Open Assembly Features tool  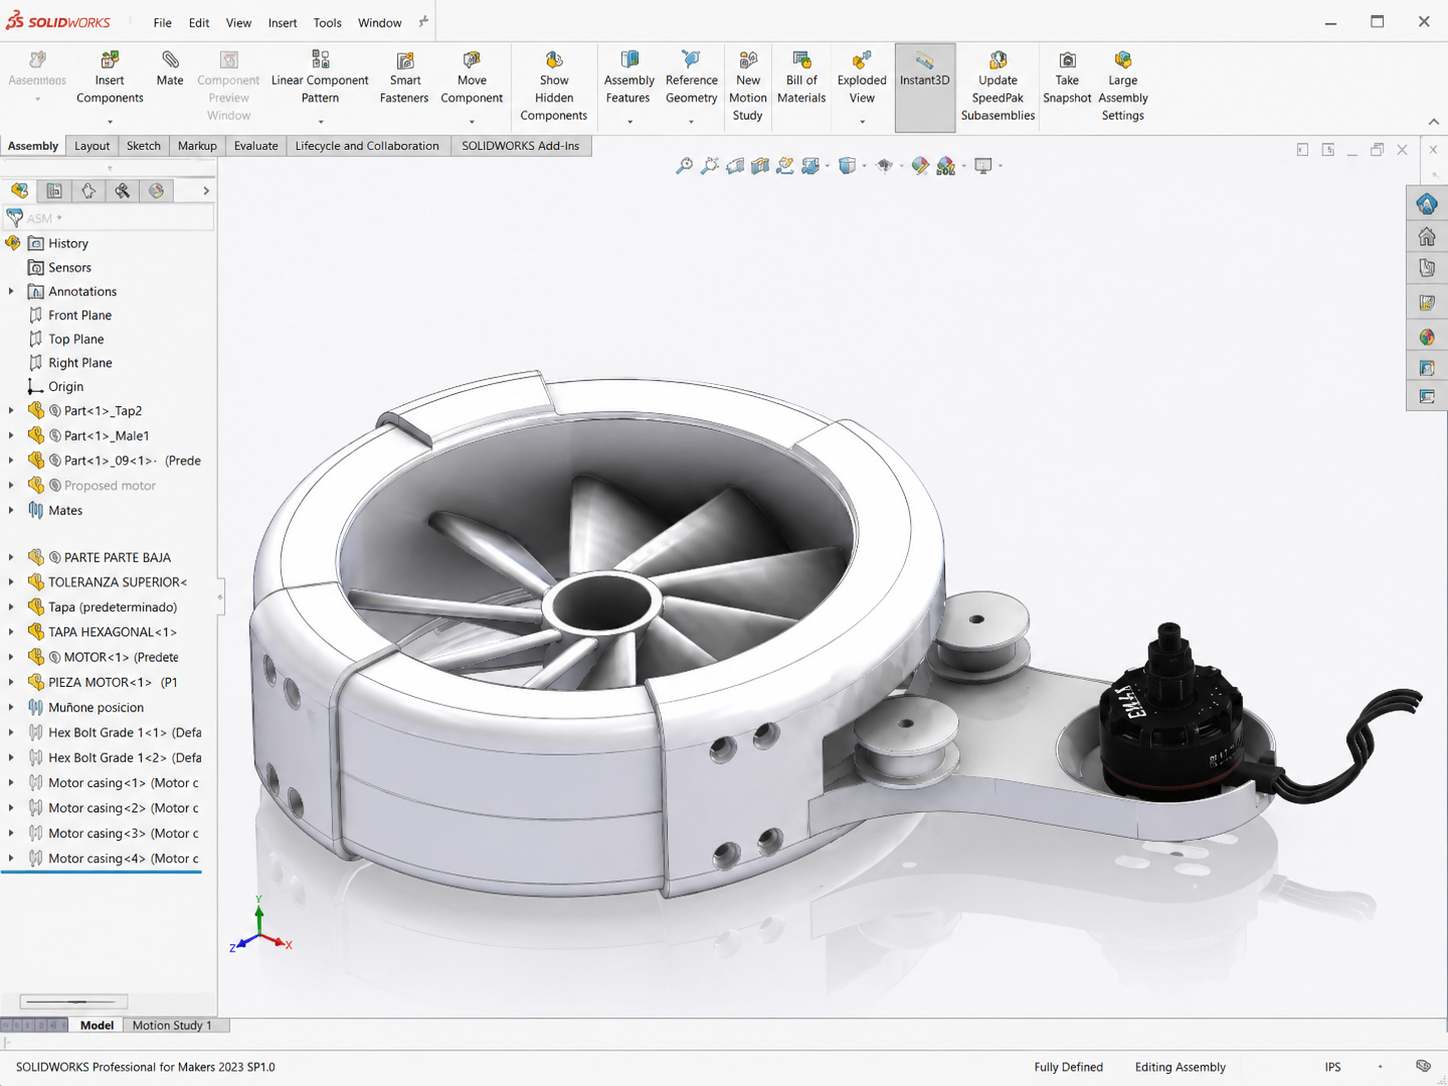point(629,78)
